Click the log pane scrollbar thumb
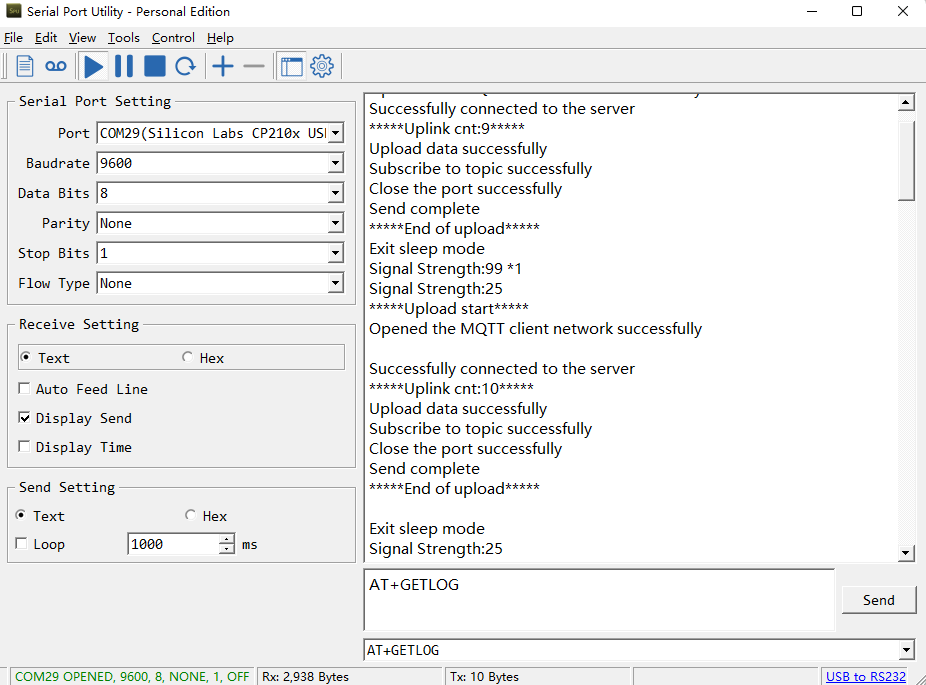926x685 pixels. [906, 161]
